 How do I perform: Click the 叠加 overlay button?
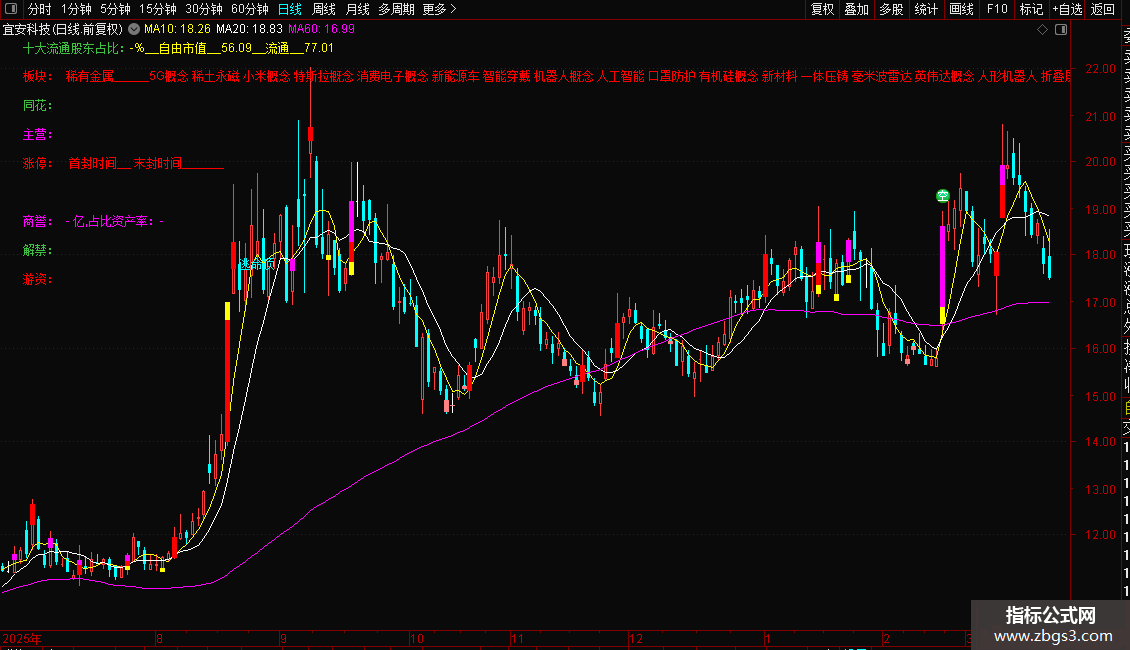click(856, 9)
